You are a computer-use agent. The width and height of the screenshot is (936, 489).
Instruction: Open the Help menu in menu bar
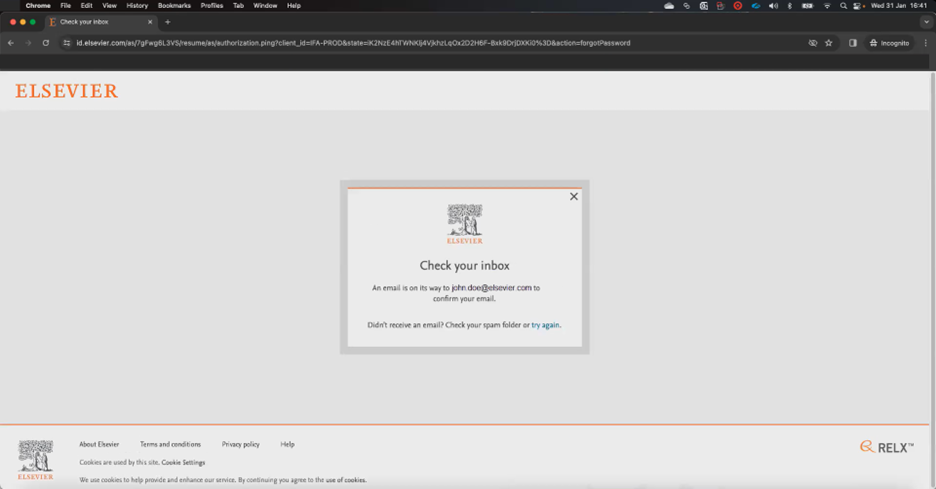294,5
